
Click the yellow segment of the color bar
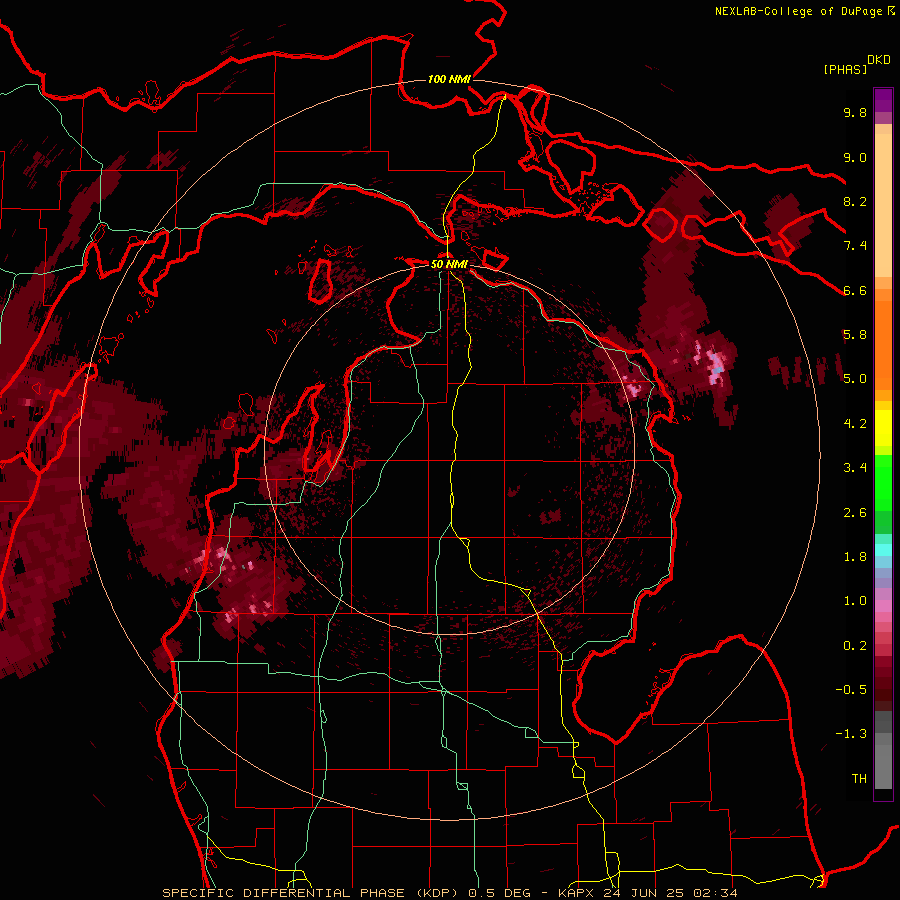coord(883,428)
